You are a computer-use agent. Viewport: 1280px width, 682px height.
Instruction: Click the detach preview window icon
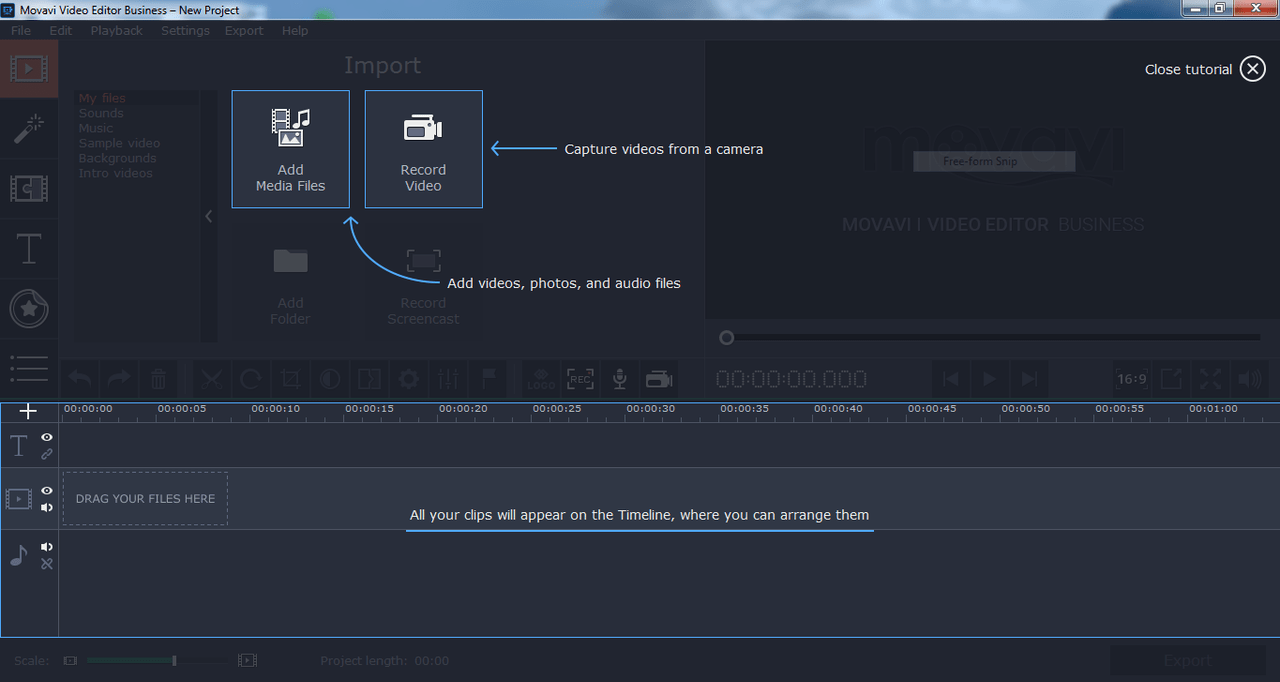coord(1171,379)
